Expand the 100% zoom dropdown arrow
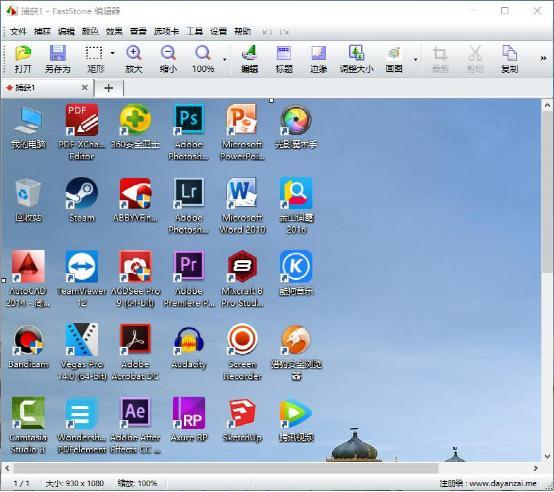This screenshot has width=554, height=492. (x=224, y=59)
